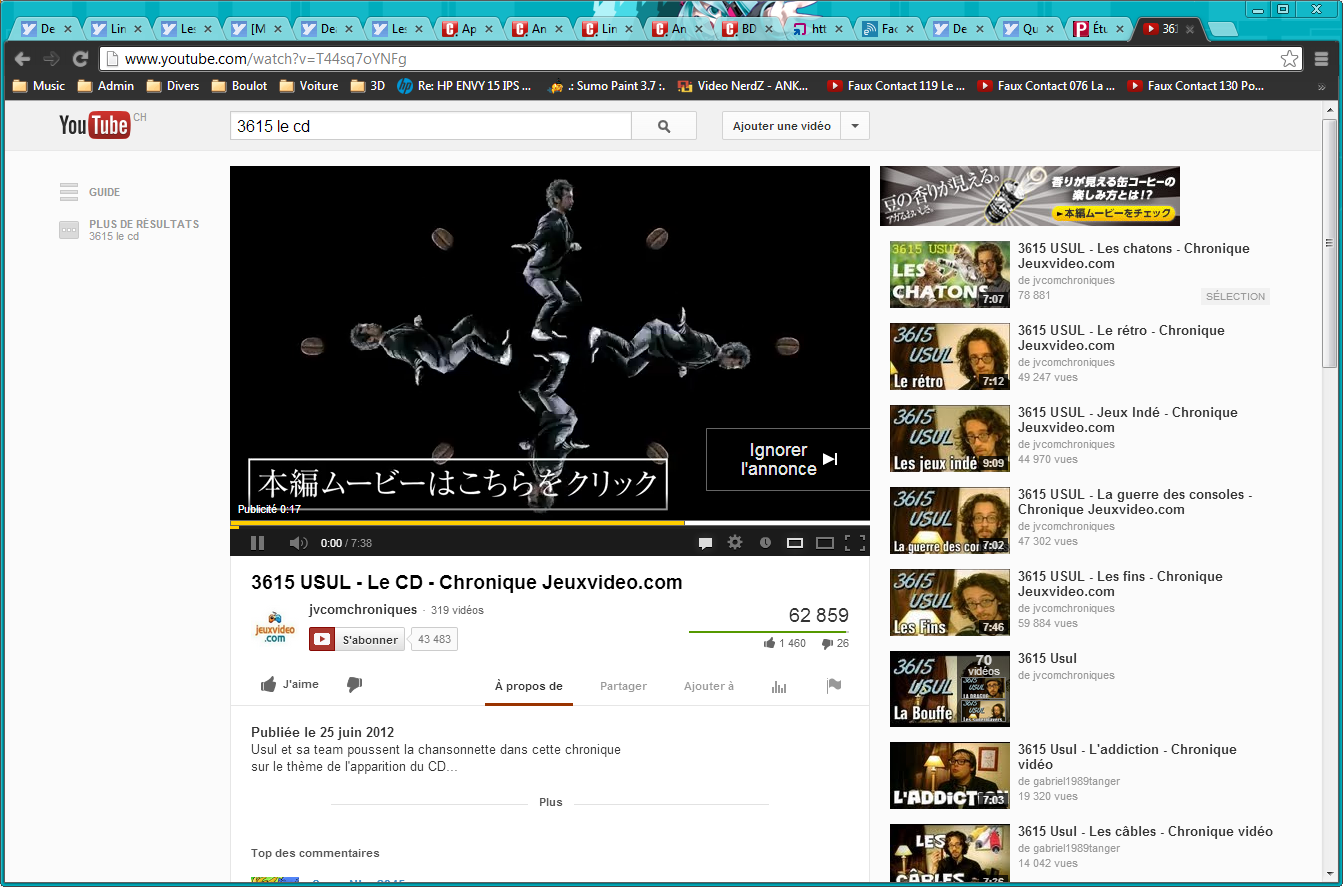Screen dimensions: 1343x887
Task: Open video statistics bar chart icon
Action: tap(779, 686)
